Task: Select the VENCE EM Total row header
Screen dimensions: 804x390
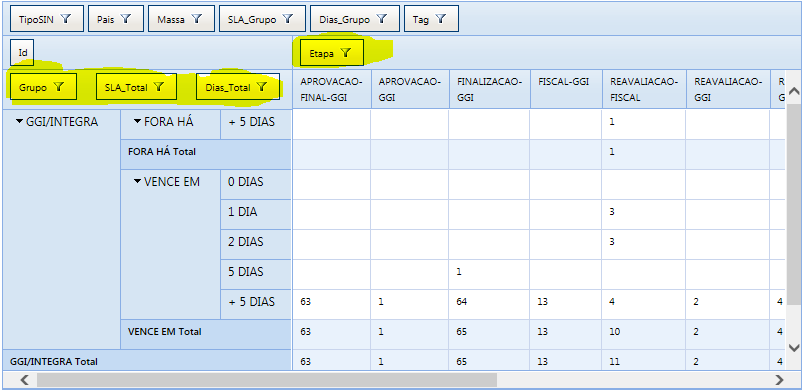Action: point(206,334)
